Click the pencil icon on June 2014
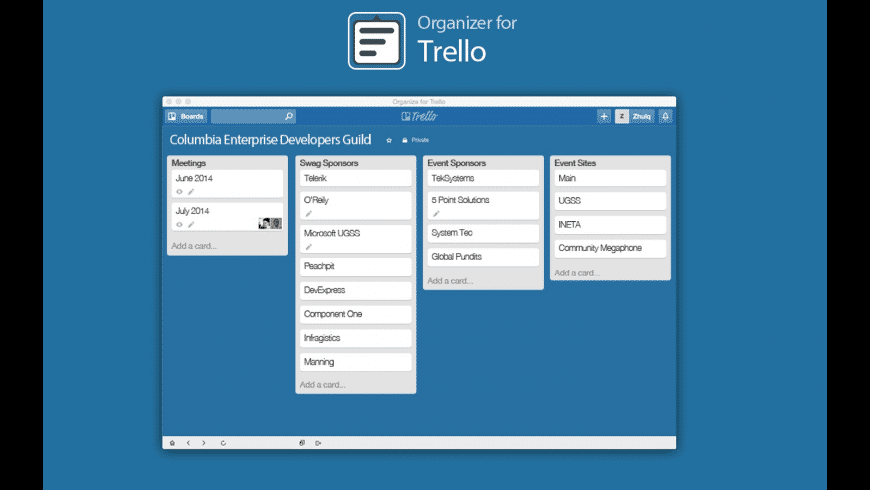Screen dimensions: 870x490 tap(191, 191)
